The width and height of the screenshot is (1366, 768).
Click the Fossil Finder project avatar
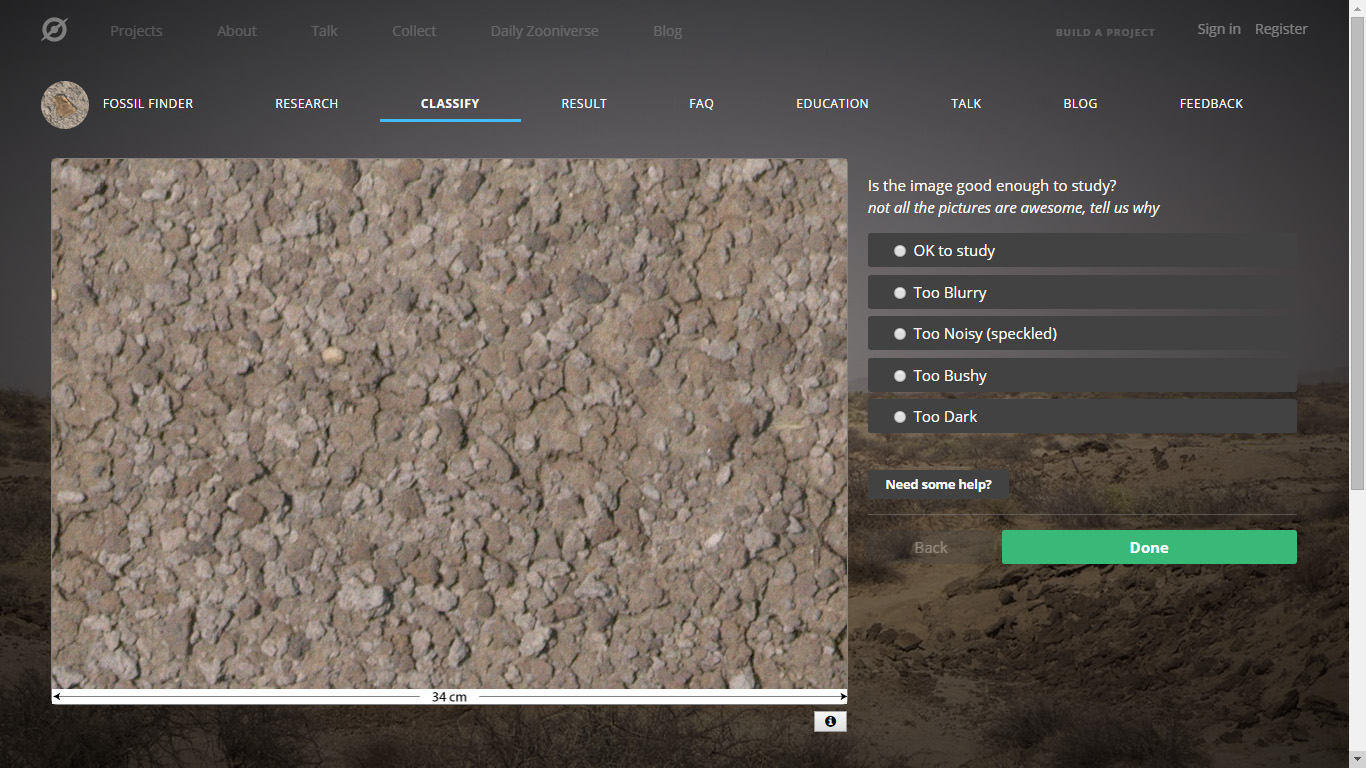(65, 104)
